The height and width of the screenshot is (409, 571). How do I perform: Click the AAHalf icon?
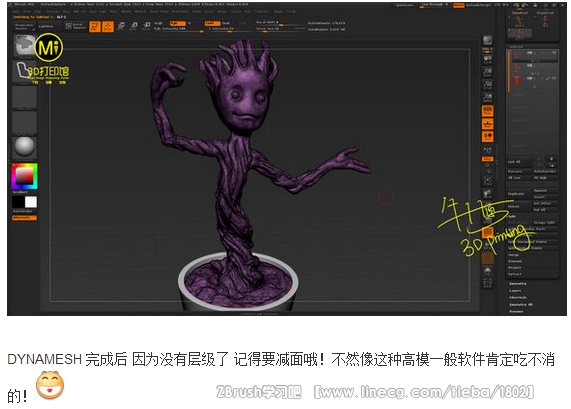click(487, 97)
